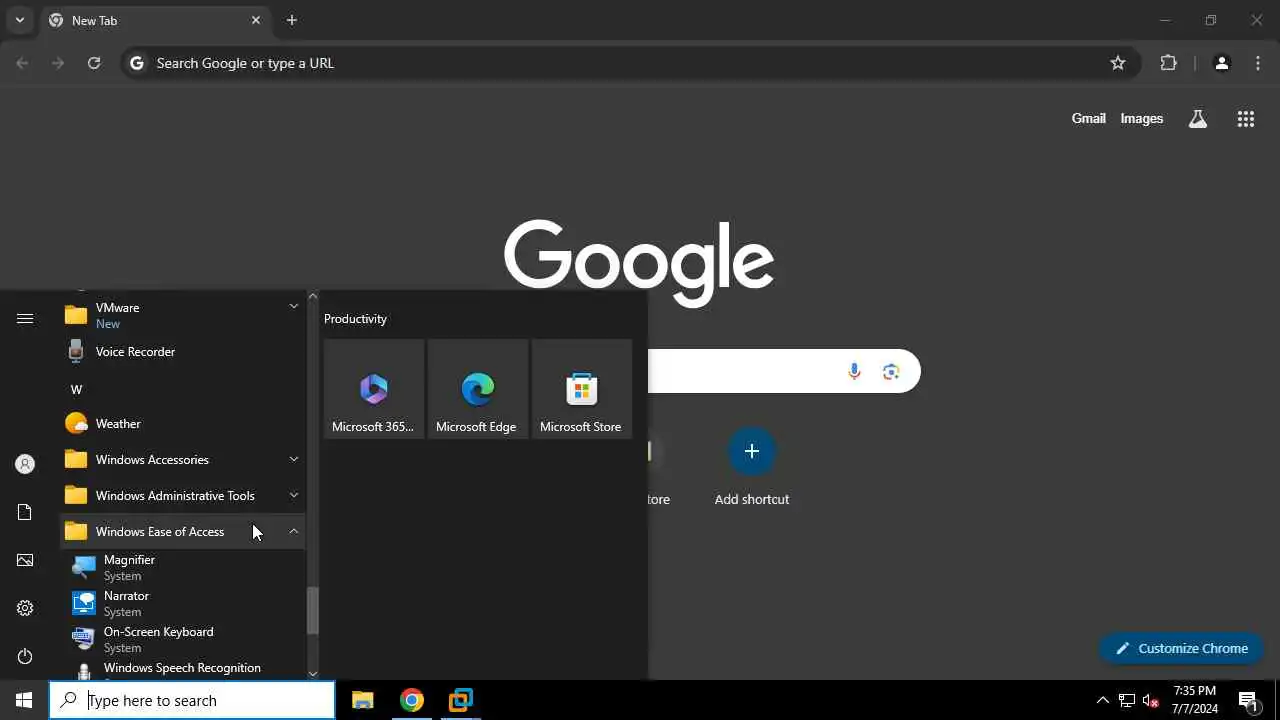The image size is (1280, 720).
Task: Open VMware app from the taskbar
Action: tap(461, 700)
